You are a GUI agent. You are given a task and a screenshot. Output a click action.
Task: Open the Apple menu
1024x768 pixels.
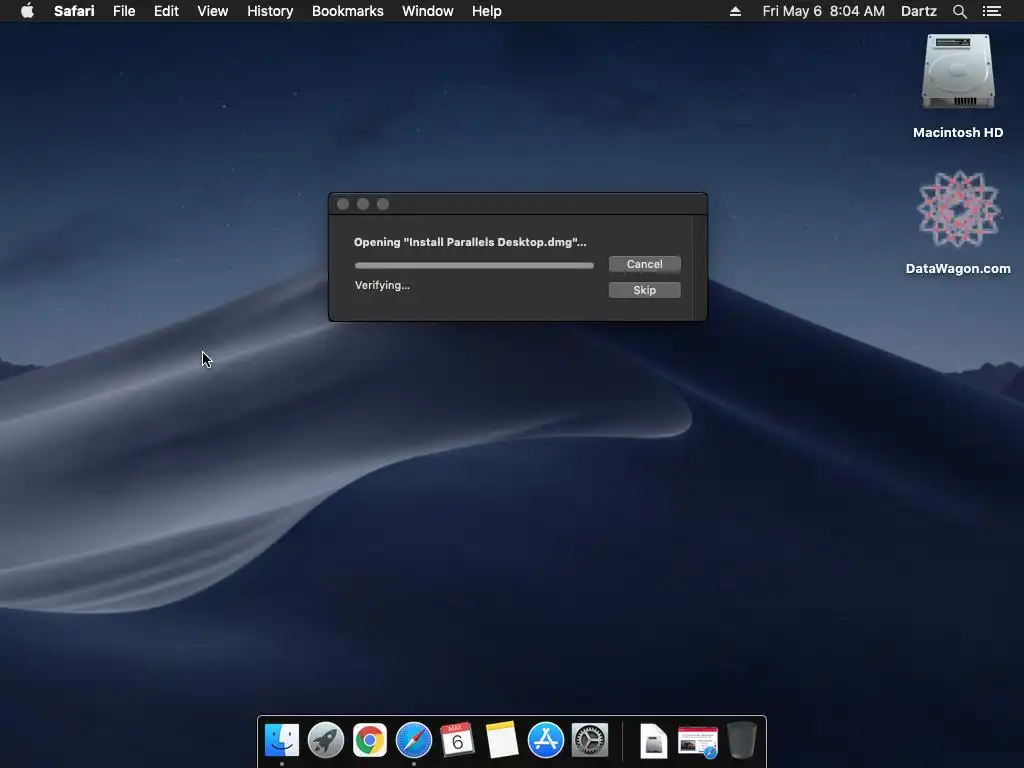click(x=27, y=11)
